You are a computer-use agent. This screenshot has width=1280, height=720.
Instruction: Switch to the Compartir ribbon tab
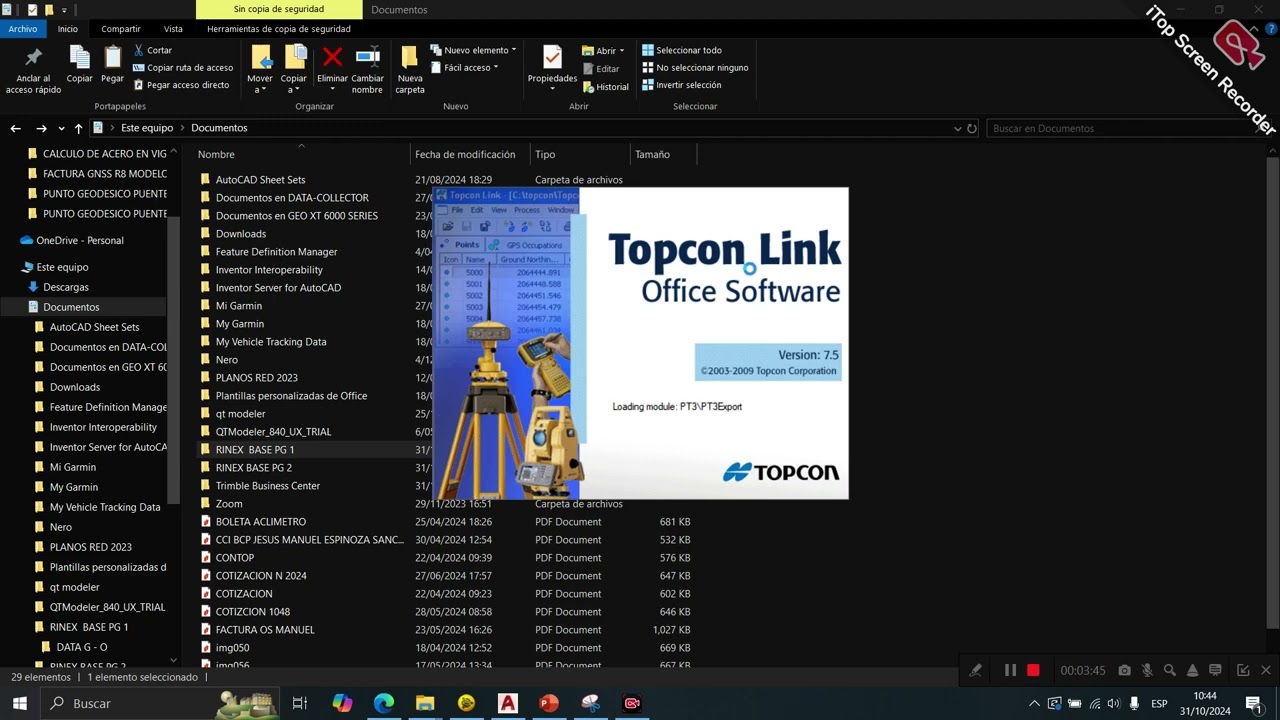click(x=121, y=29)
